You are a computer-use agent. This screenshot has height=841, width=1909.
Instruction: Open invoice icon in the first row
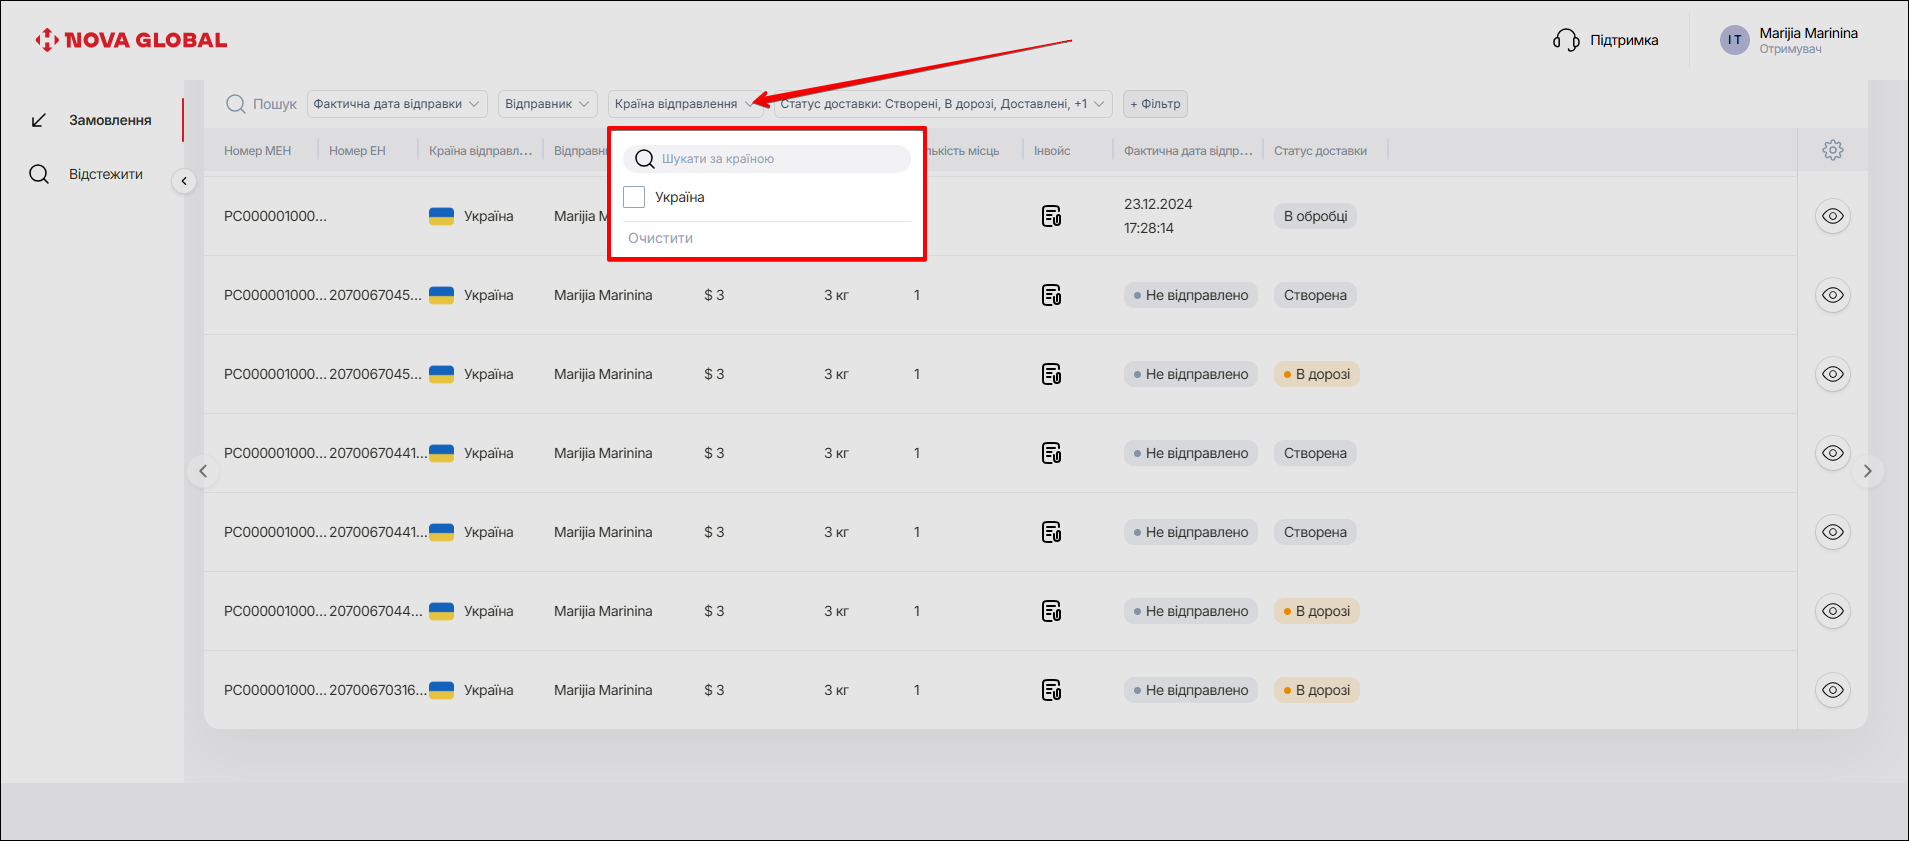point(1051,216)
